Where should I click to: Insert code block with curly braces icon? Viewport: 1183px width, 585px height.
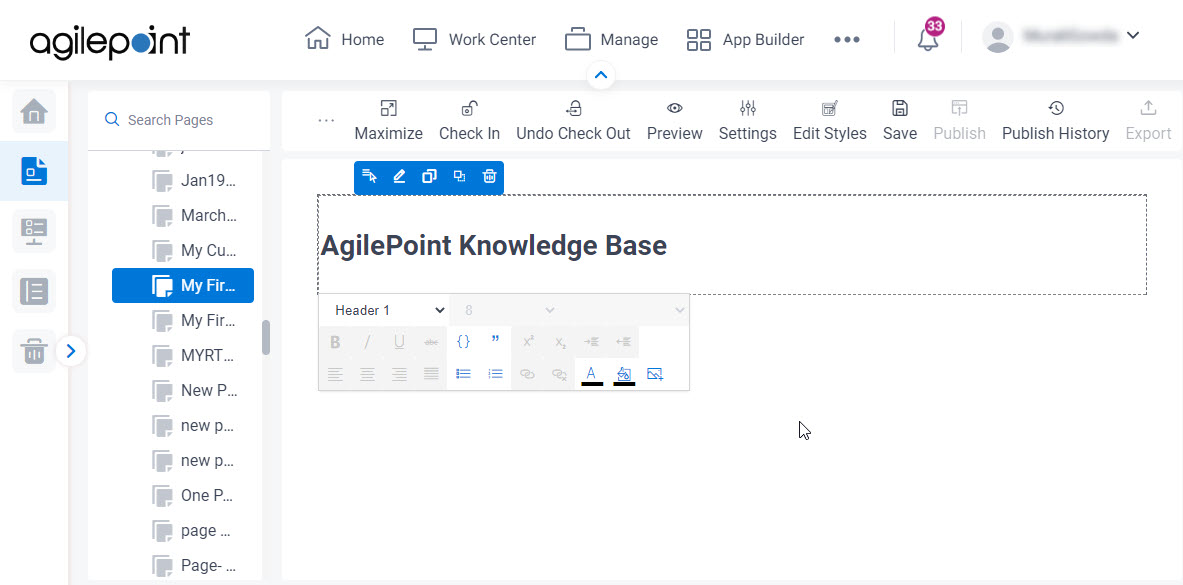[463, 342]
